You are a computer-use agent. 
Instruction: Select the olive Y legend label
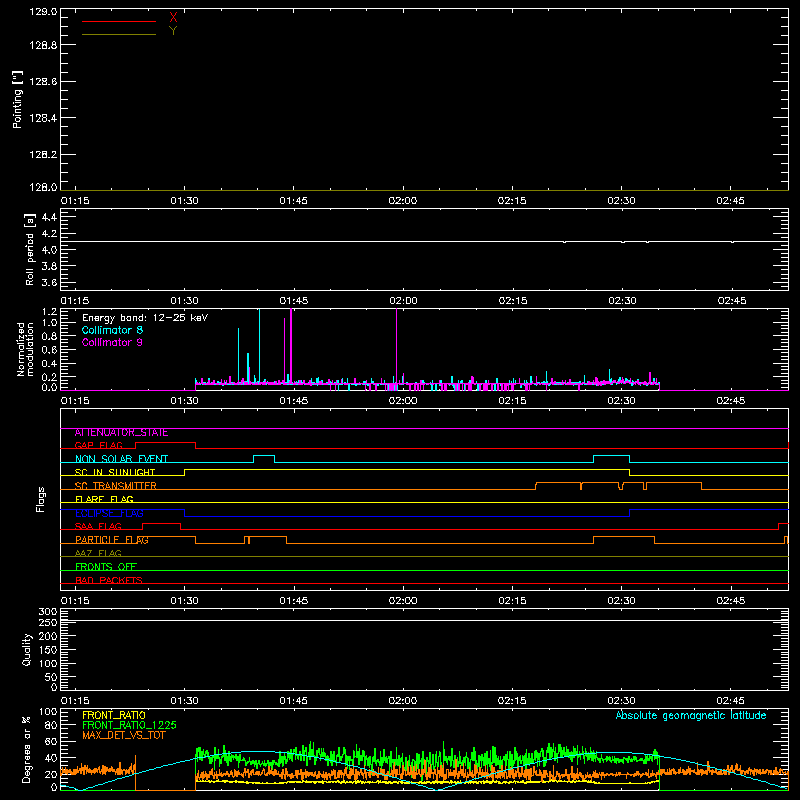(x=173, y=31)
